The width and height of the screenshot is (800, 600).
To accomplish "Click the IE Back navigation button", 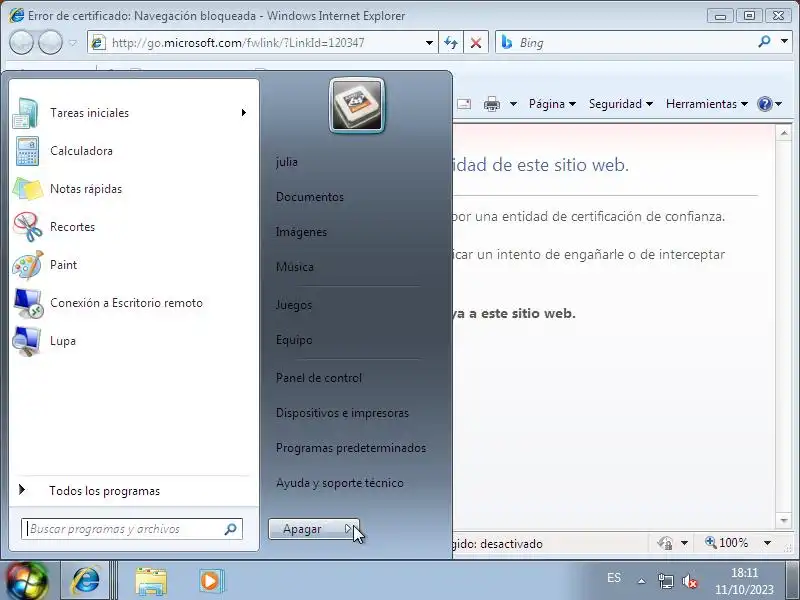I will pos(21,42).
